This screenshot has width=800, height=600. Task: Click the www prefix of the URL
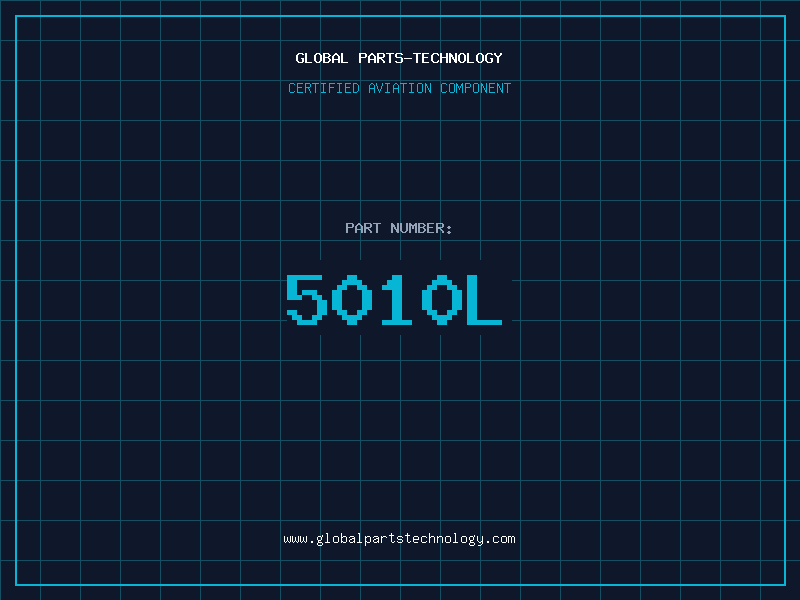(x=295, y=539)
